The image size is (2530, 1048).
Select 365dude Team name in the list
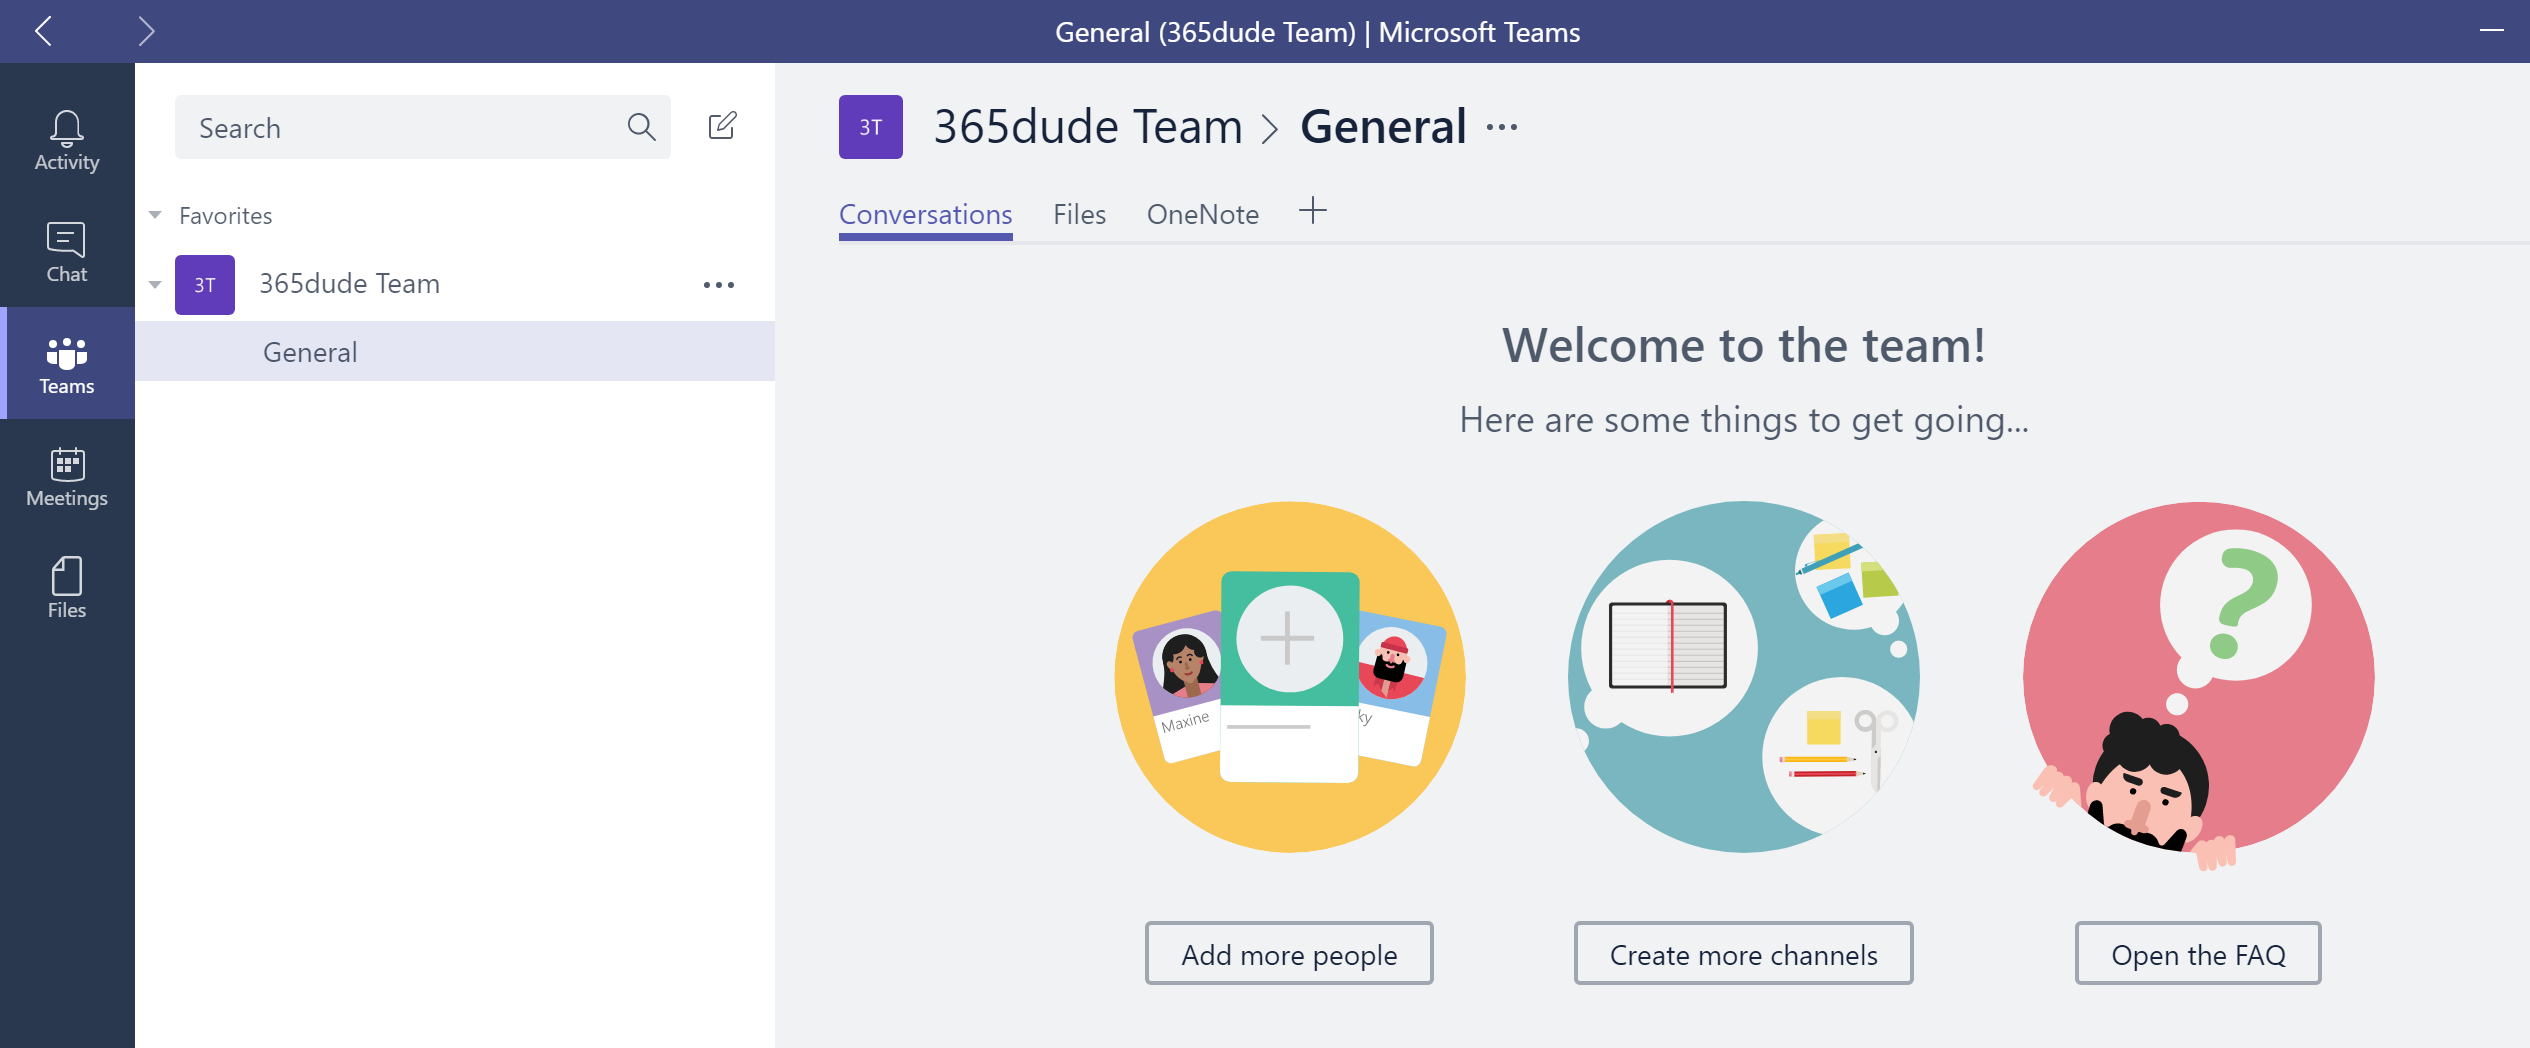point(349,284)
